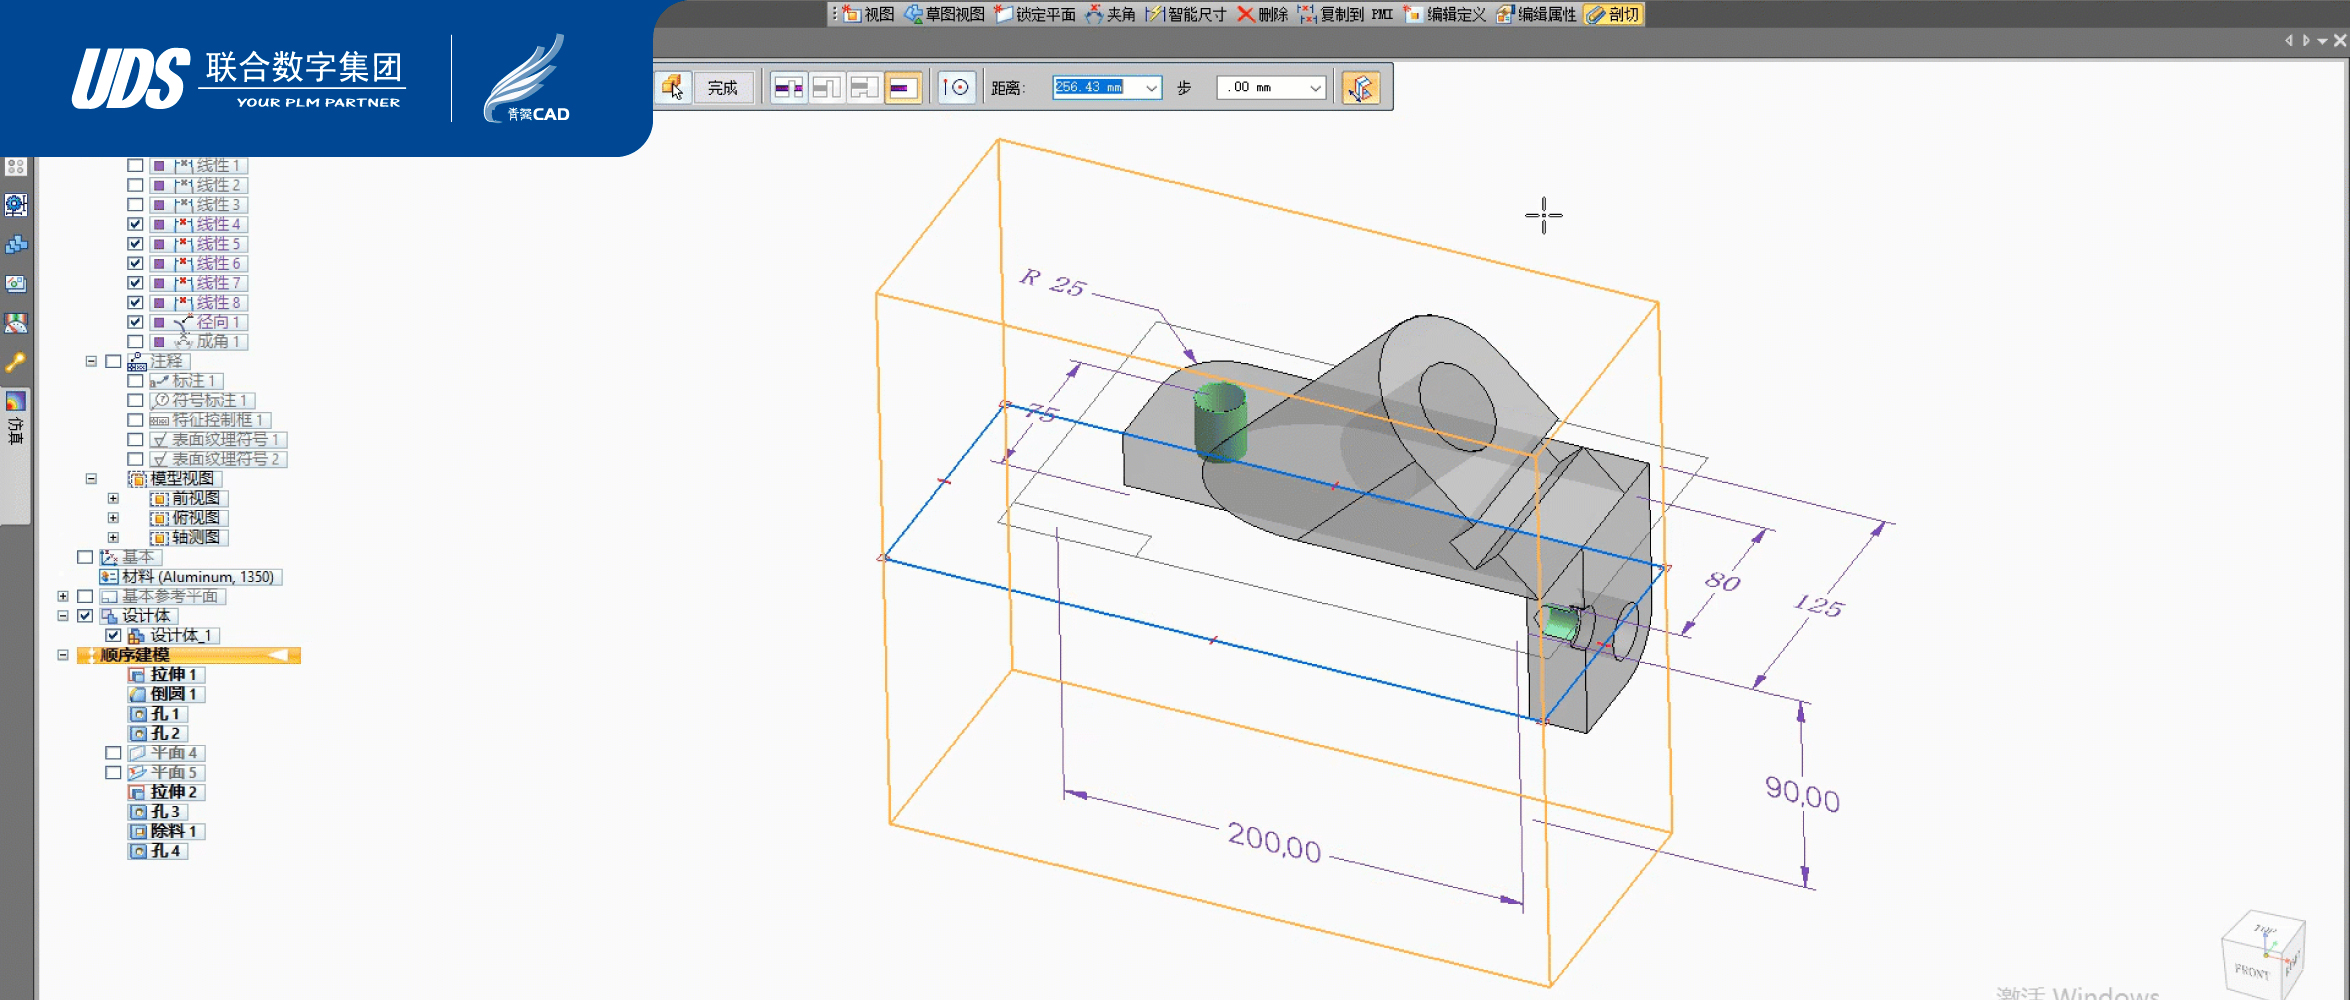Collapse the 顺序建模 tree section
The width and height of the screenshot is (2350, 1000).
(63, 655)
